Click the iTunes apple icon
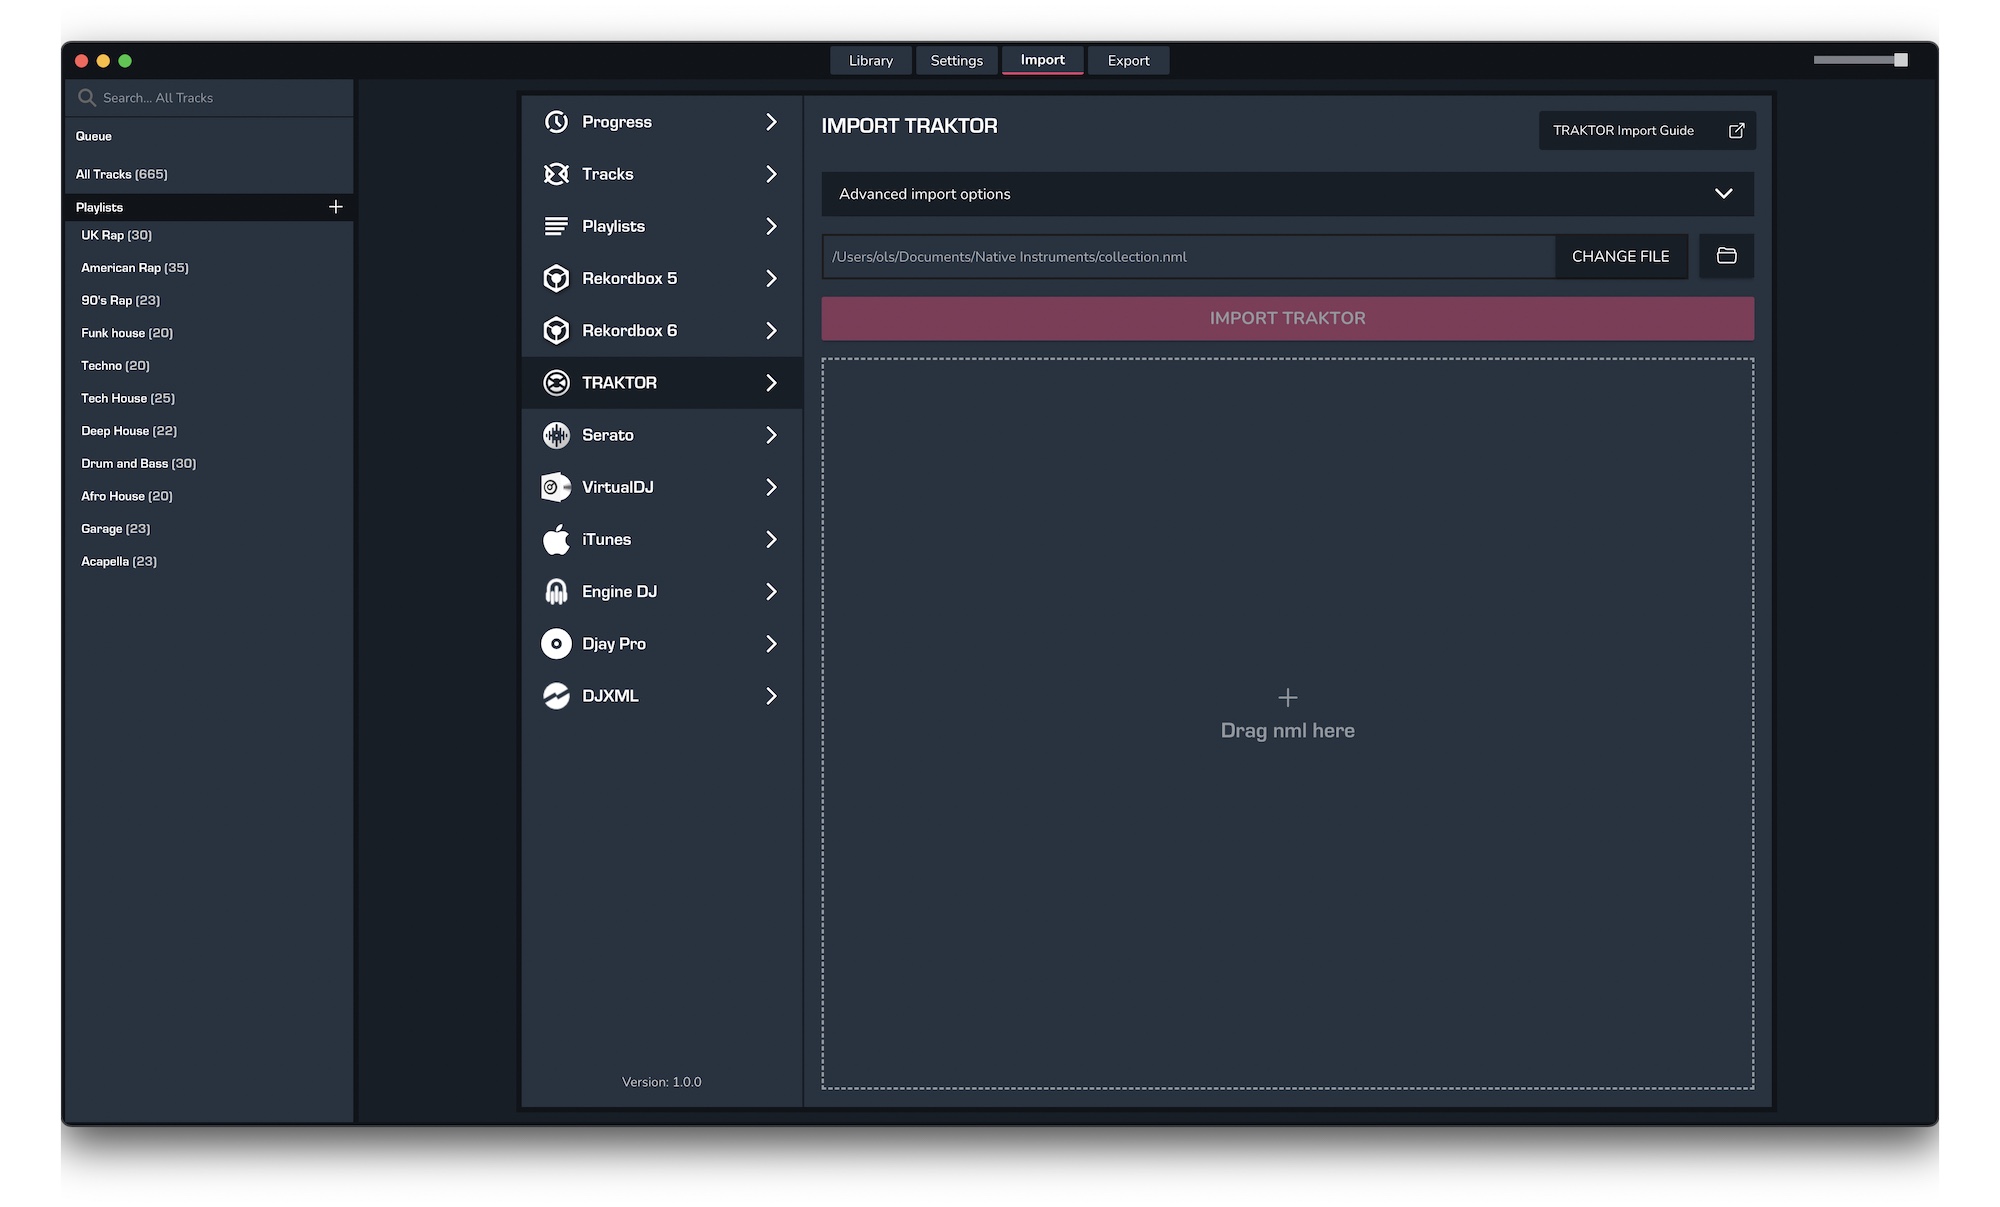 point(556,539)
